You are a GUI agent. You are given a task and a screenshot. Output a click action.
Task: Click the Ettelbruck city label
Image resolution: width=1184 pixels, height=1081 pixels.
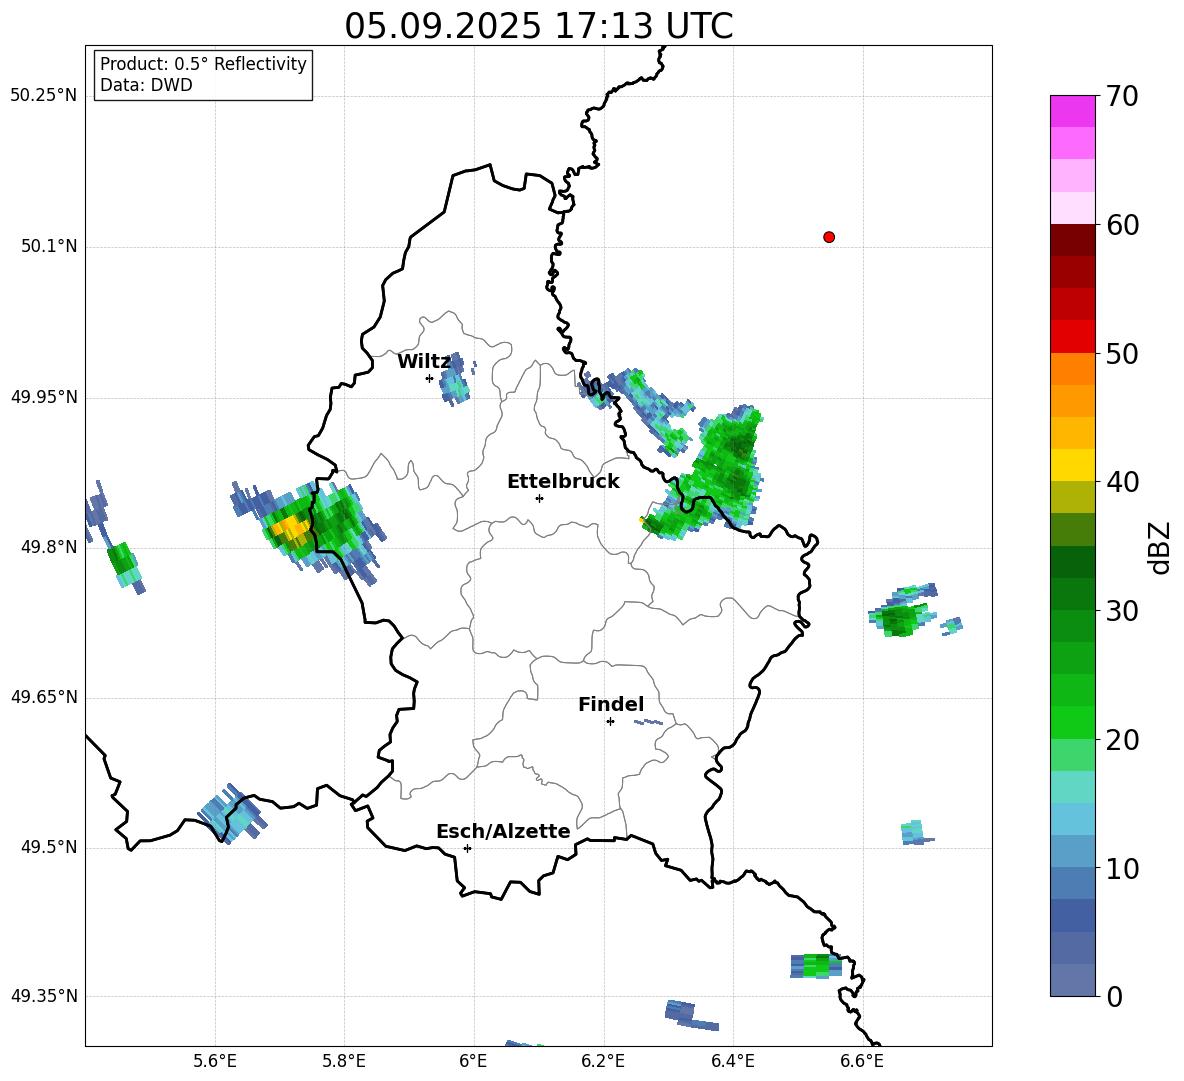coord(563,481)
